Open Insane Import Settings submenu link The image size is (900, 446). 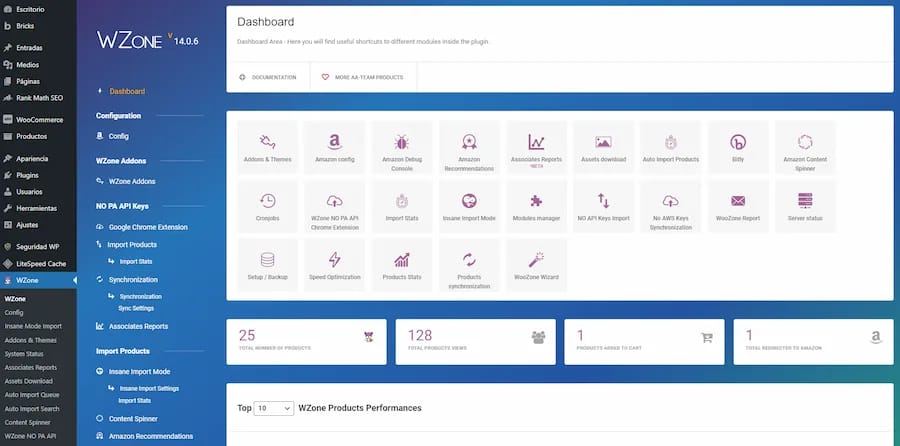coord(149,389)
